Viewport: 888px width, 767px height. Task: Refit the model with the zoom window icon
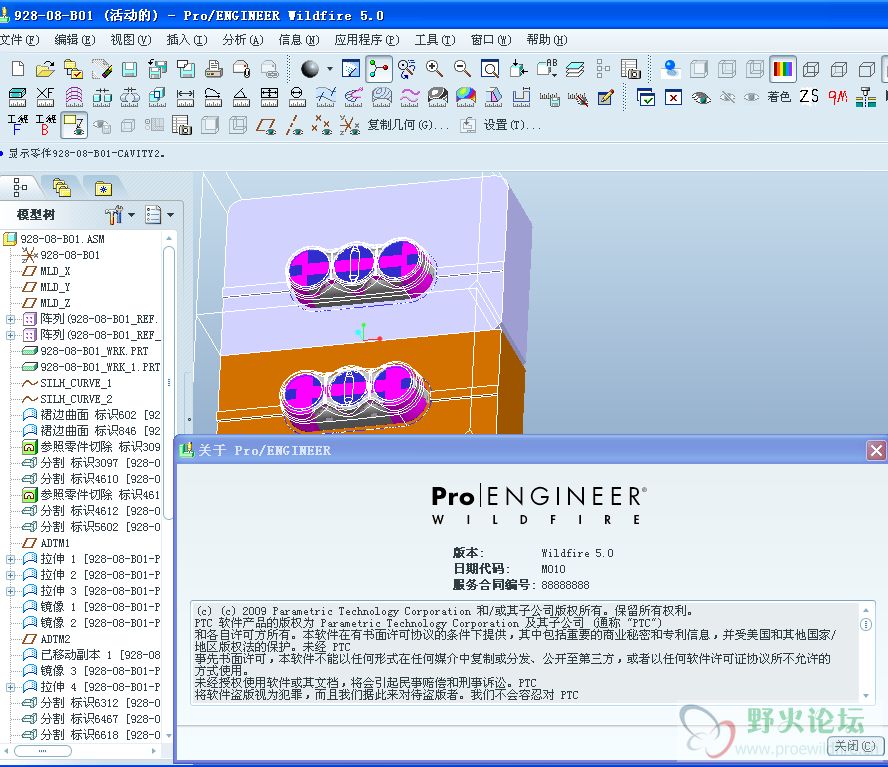coord(490,69)
